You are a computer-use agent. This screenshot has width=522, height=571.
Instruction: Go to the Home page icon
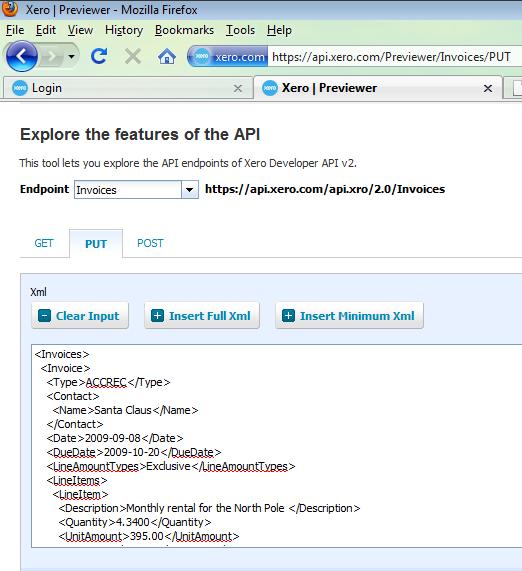[167, 56]
